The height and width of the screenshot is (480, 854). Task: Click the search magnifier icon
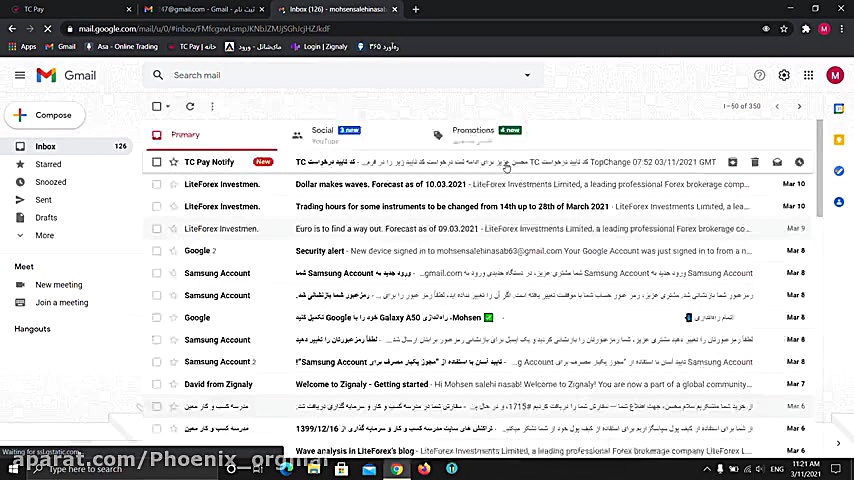tap(158, 75)
